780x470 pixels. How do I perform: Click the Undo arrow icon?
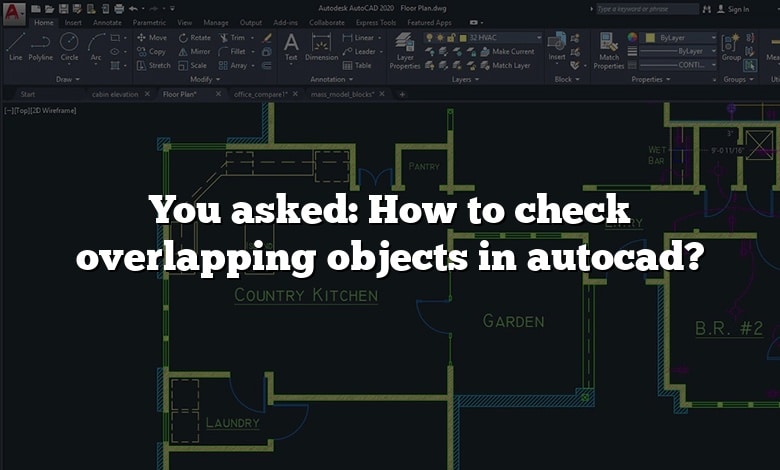[x=133, y=8]
